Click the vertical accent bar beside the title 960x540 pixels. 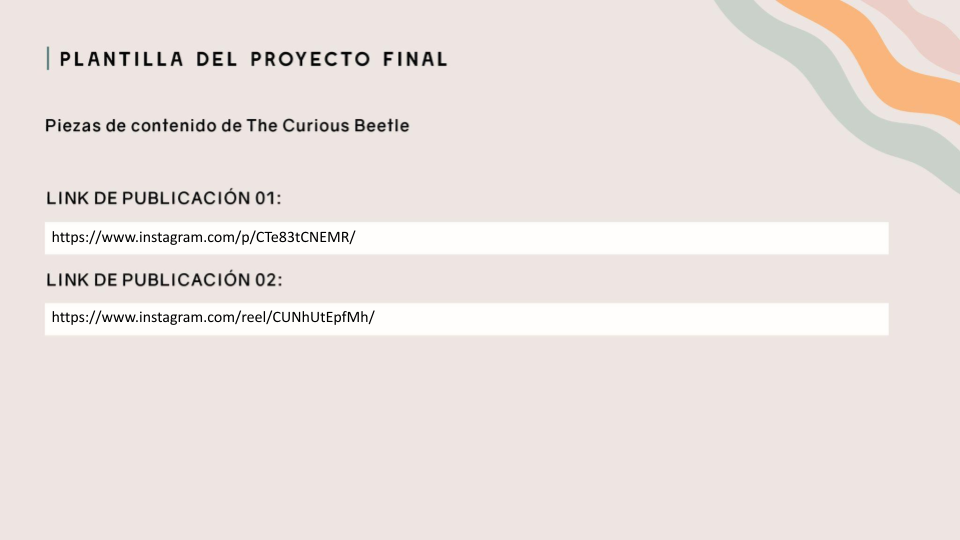(x=48, y=58)
